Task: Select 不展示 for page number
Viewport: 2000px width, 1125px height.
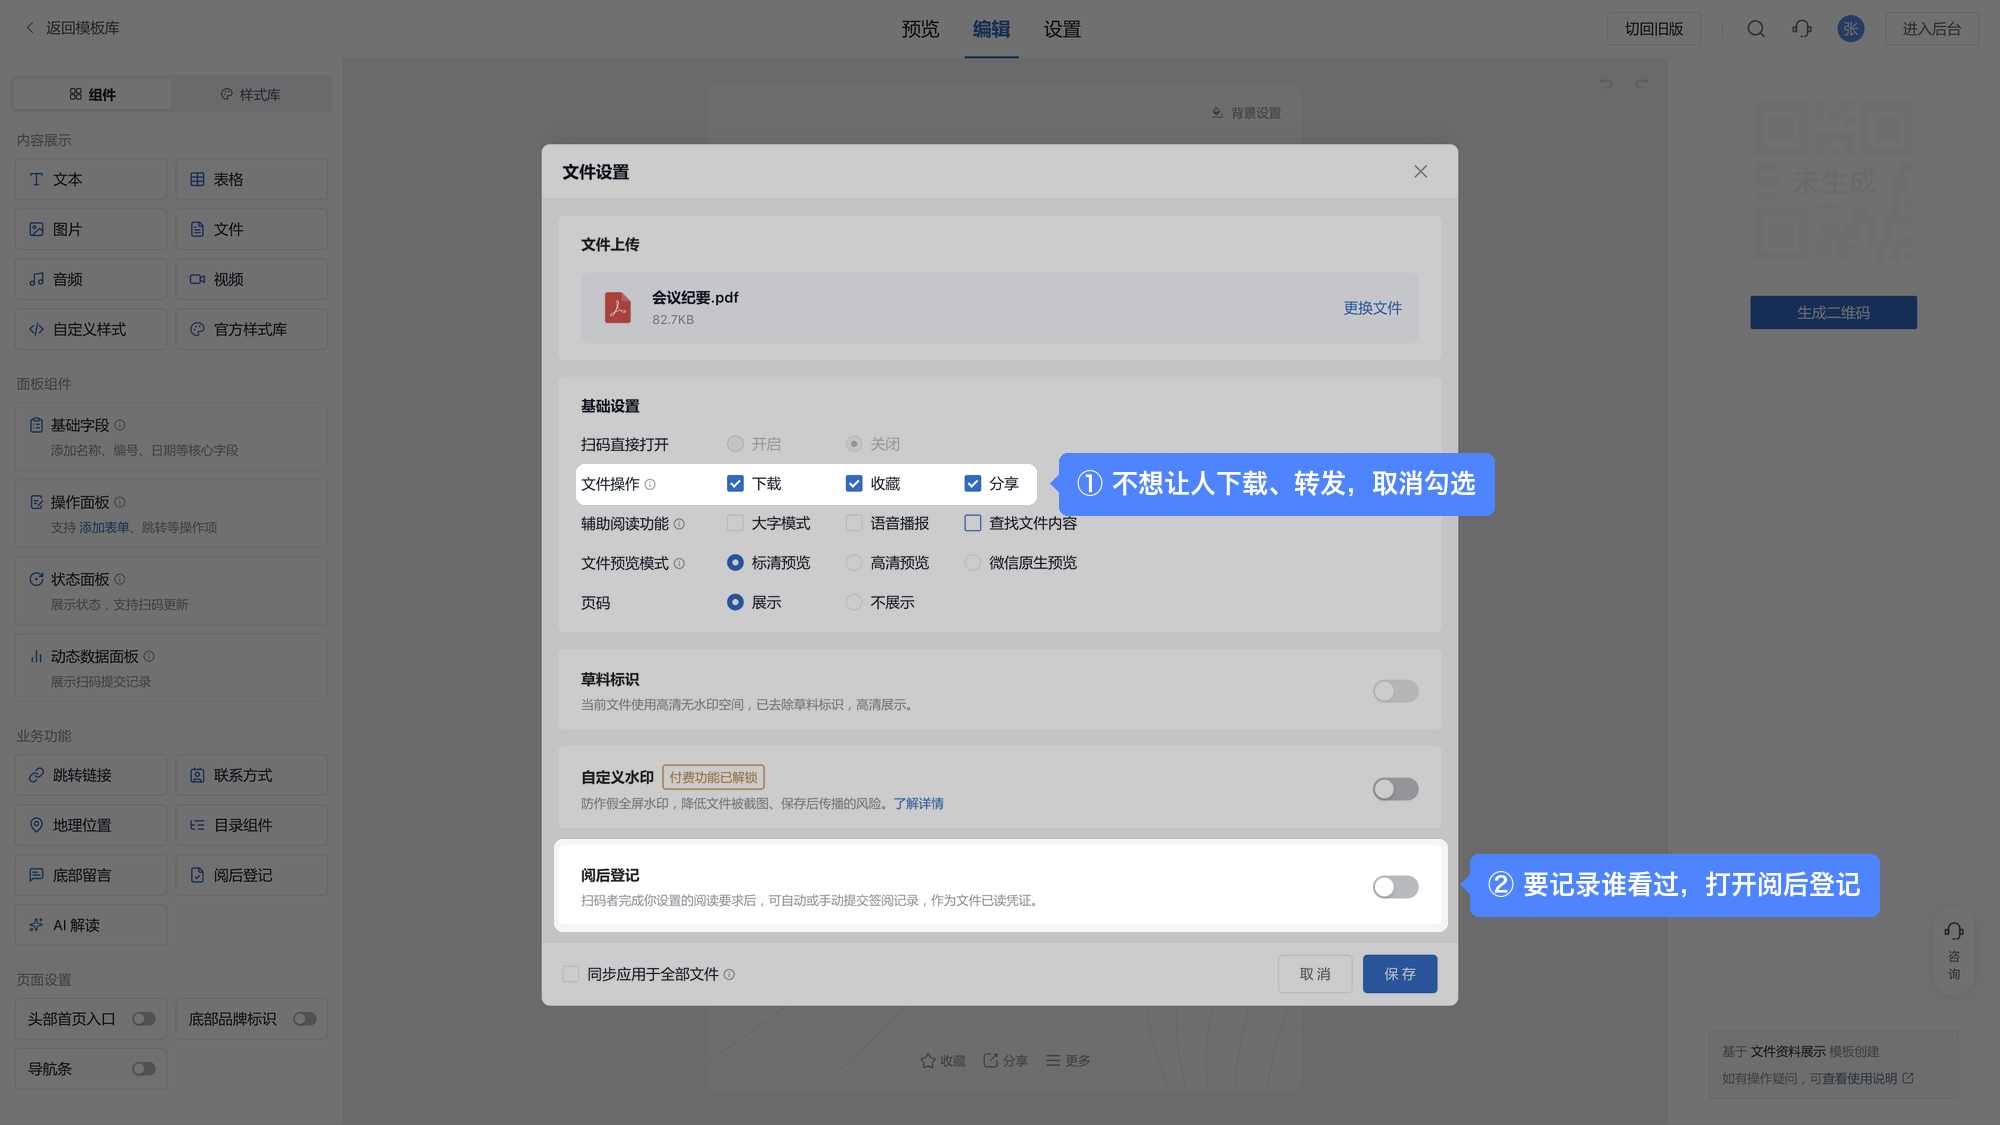Action: (x=854, y=603)
